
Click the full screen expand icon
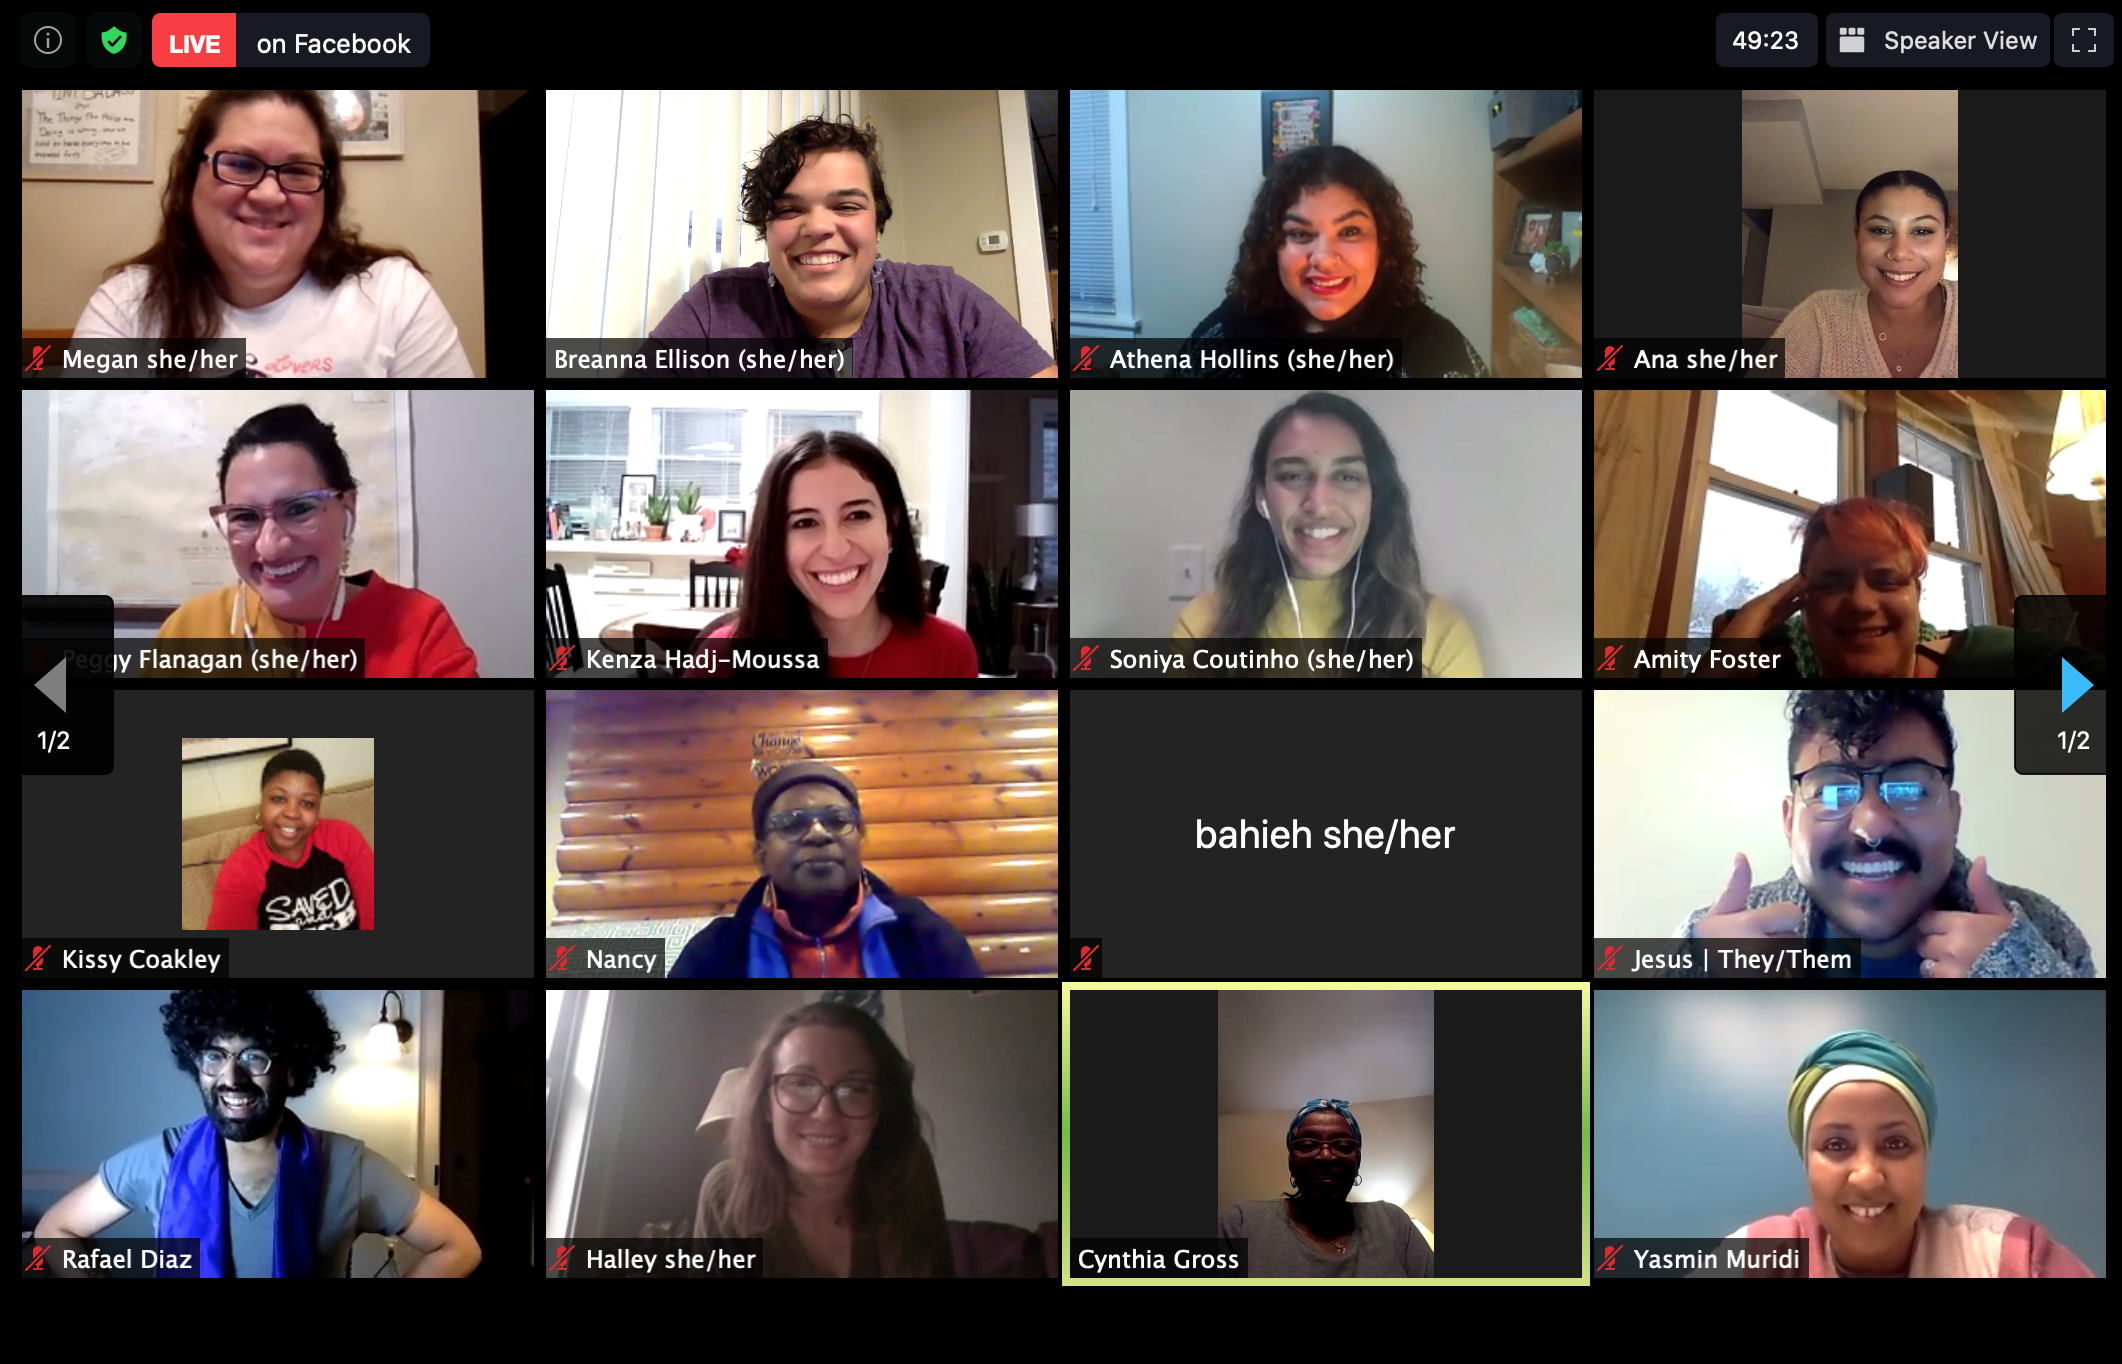[2083, 42]
